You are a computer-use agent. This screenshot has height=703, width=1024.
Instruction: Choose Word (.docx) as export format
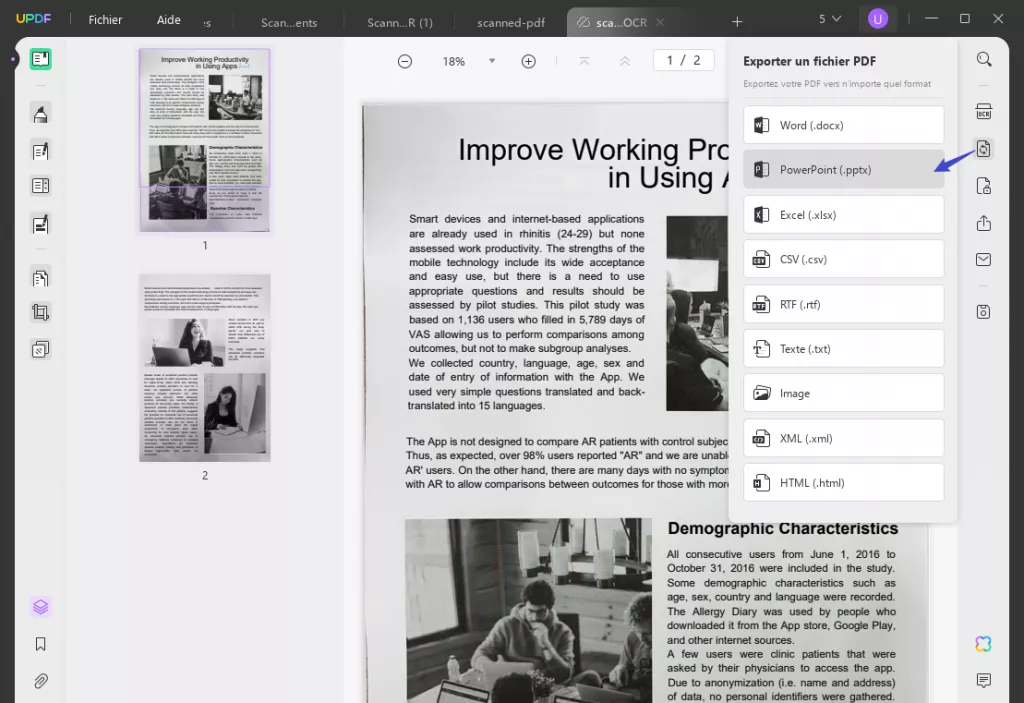pyautogui.click(x=843, y=124)
